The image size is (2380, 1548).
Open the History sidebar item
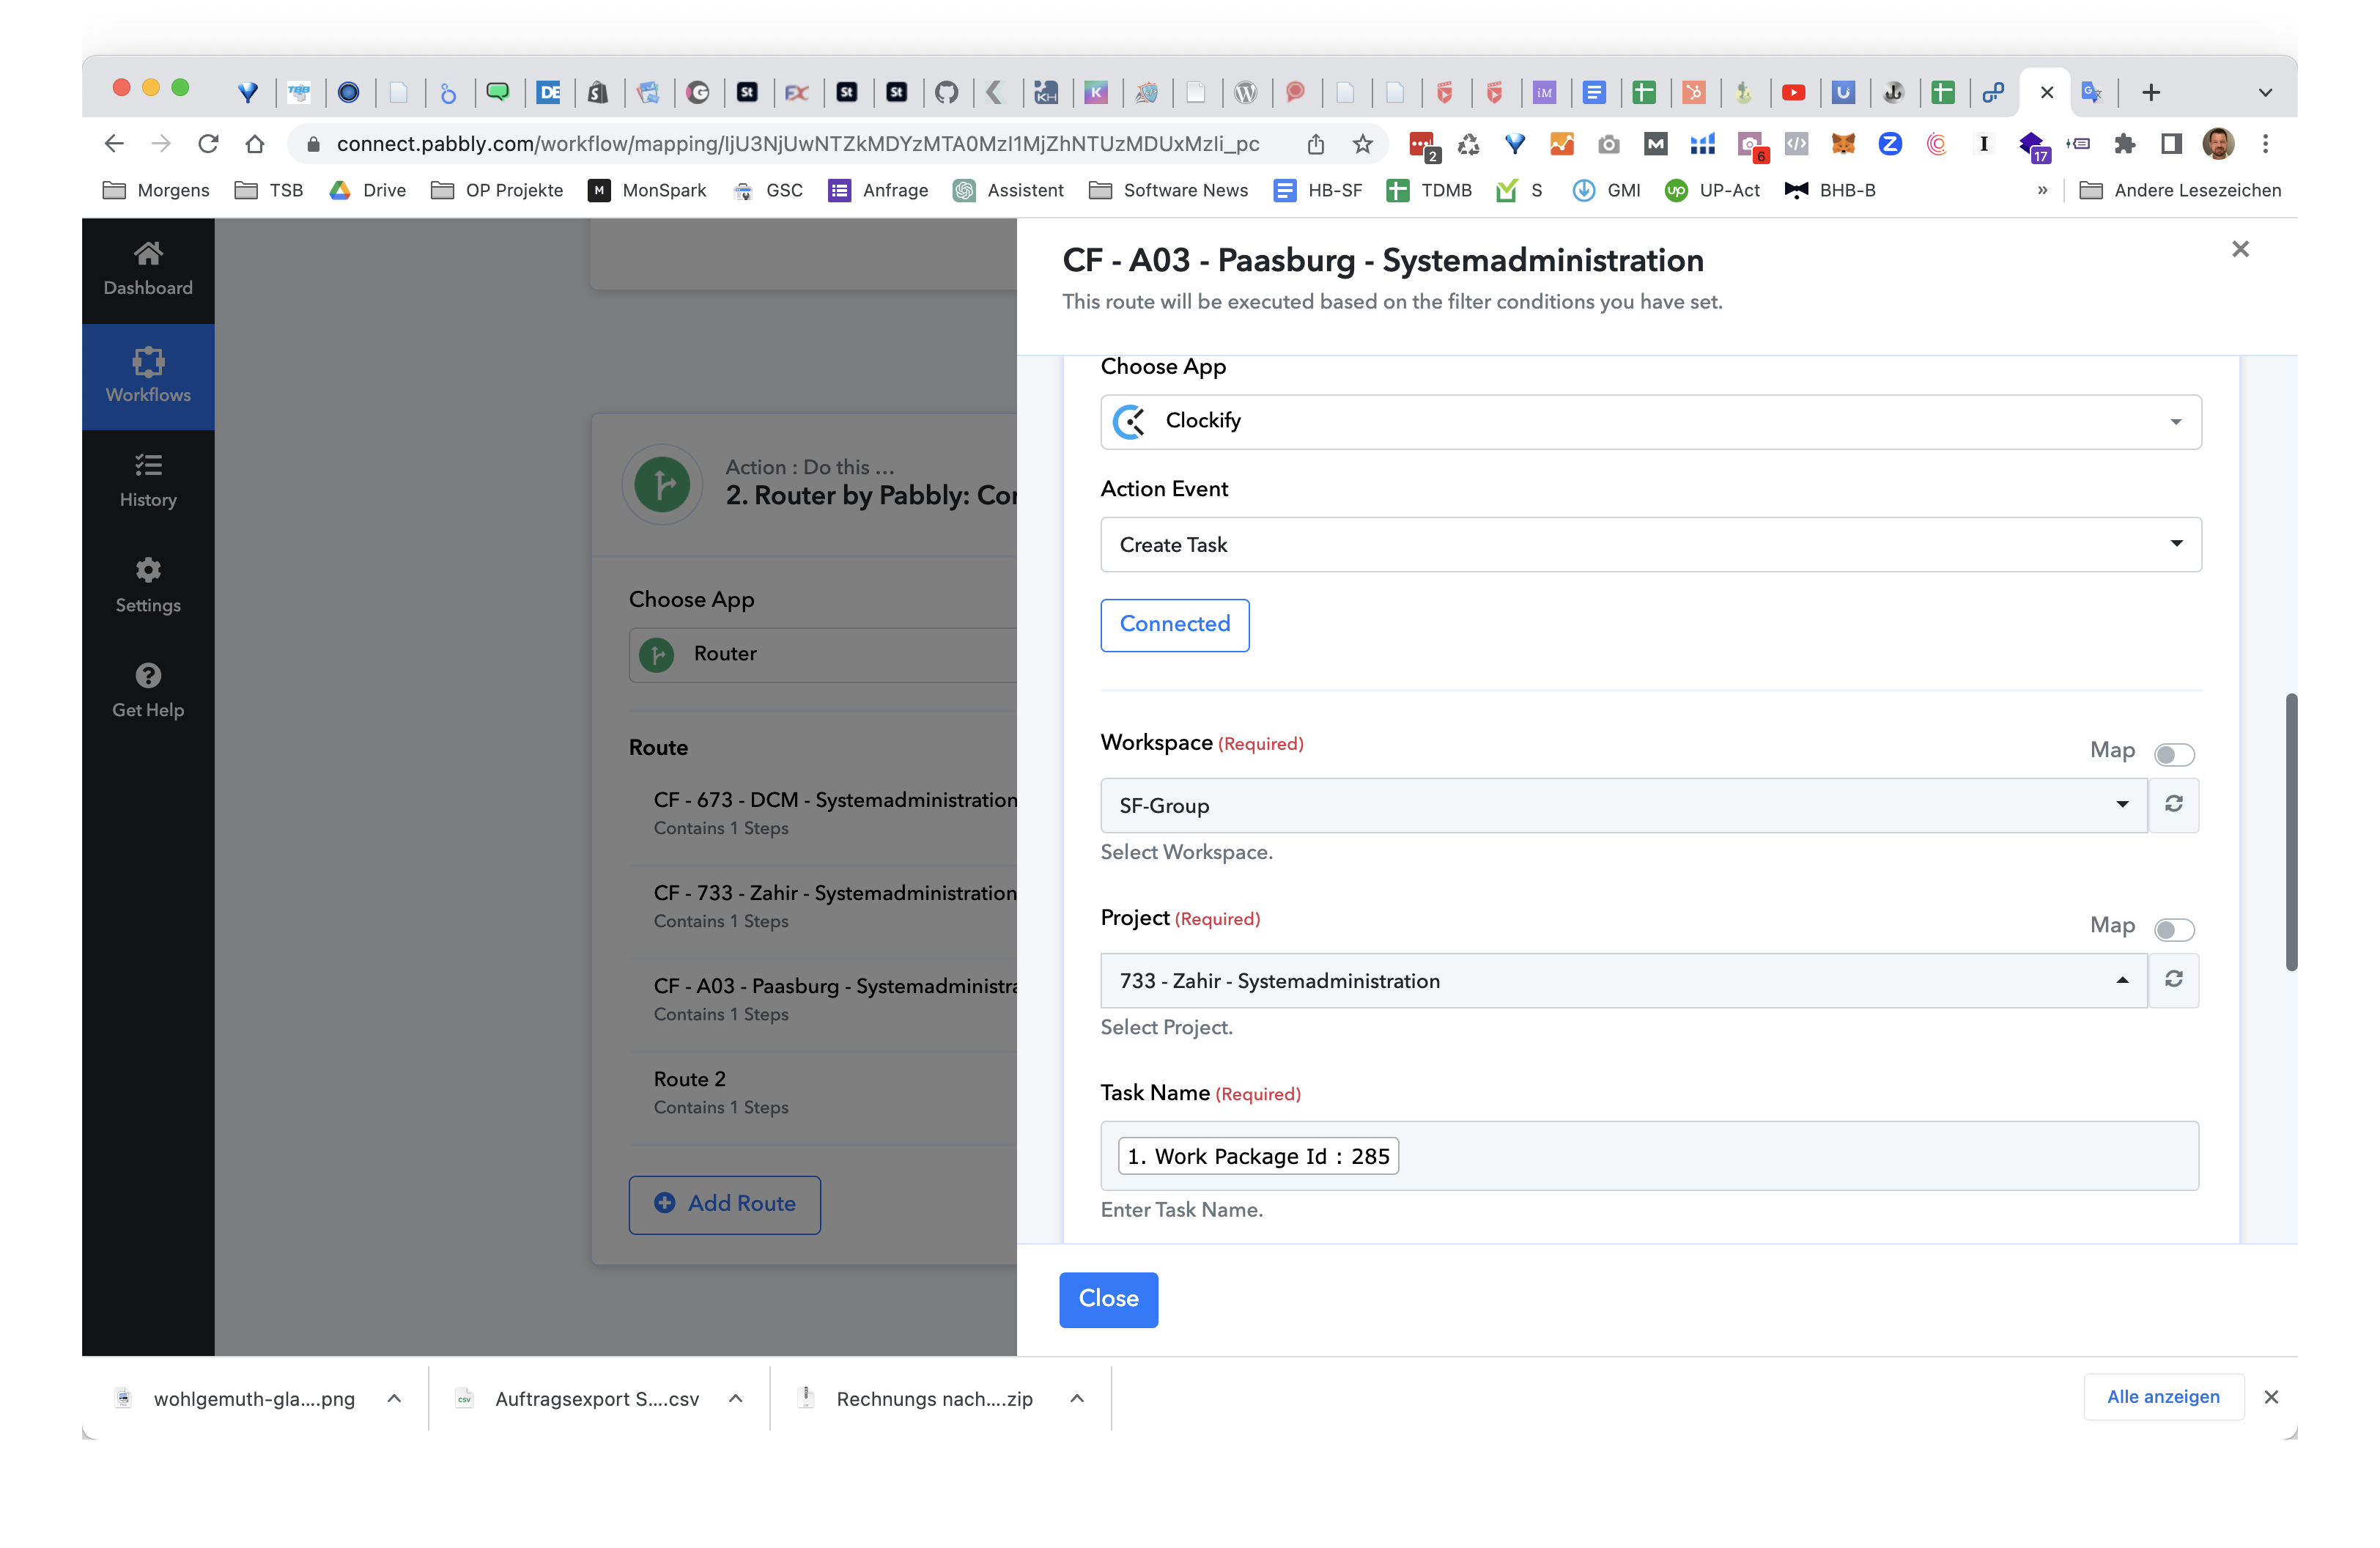pyautogui.click(x=148, y=481)
